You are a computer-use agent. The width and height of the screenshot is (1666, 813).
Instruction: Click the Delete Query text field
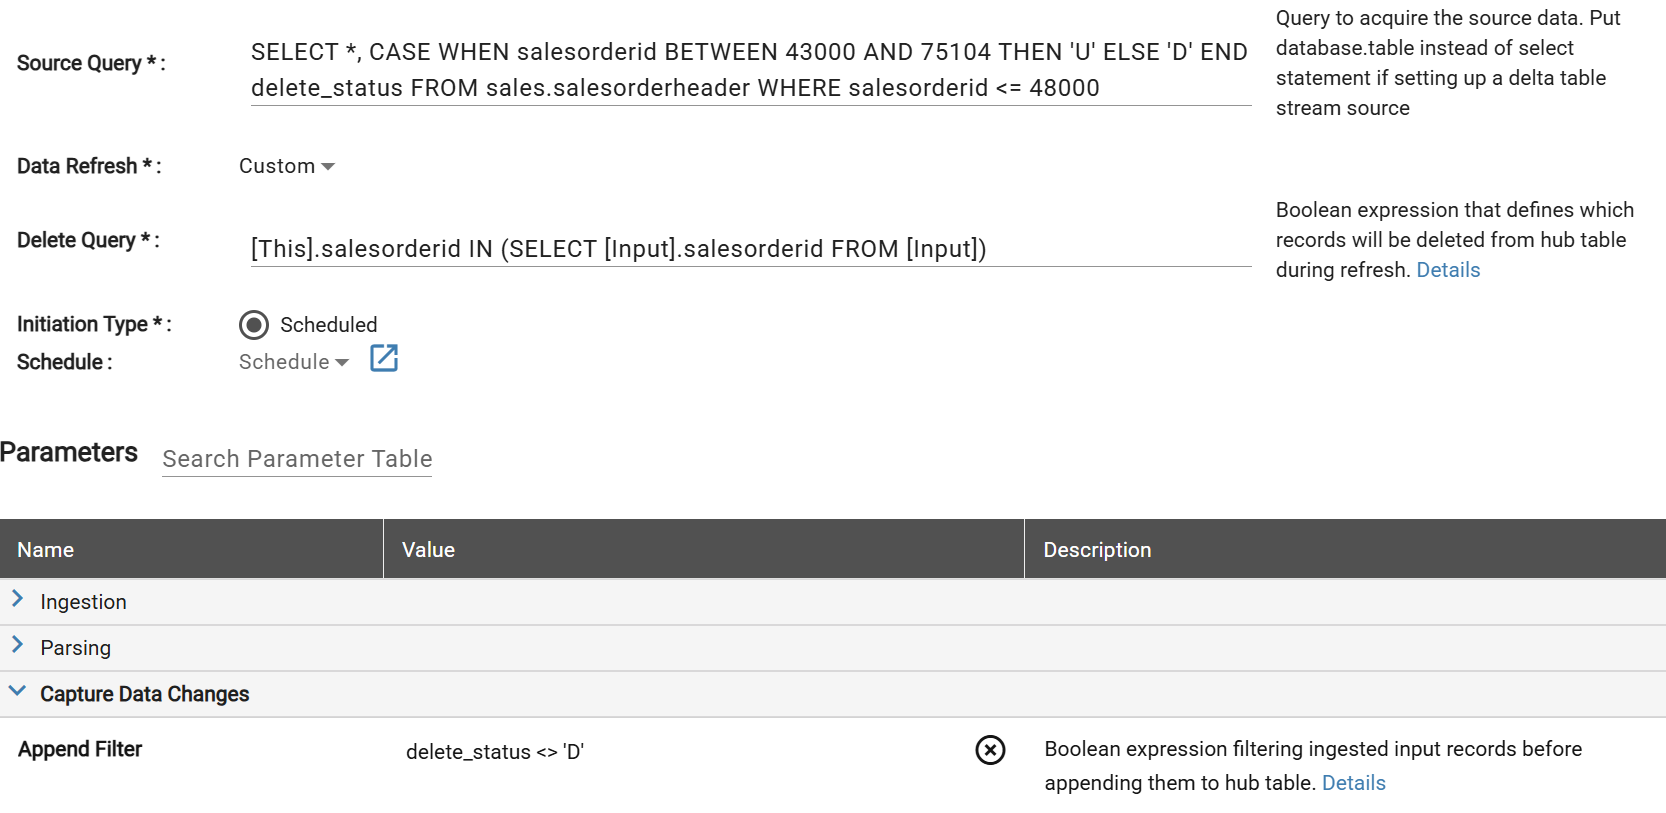(x=750, y=249)
